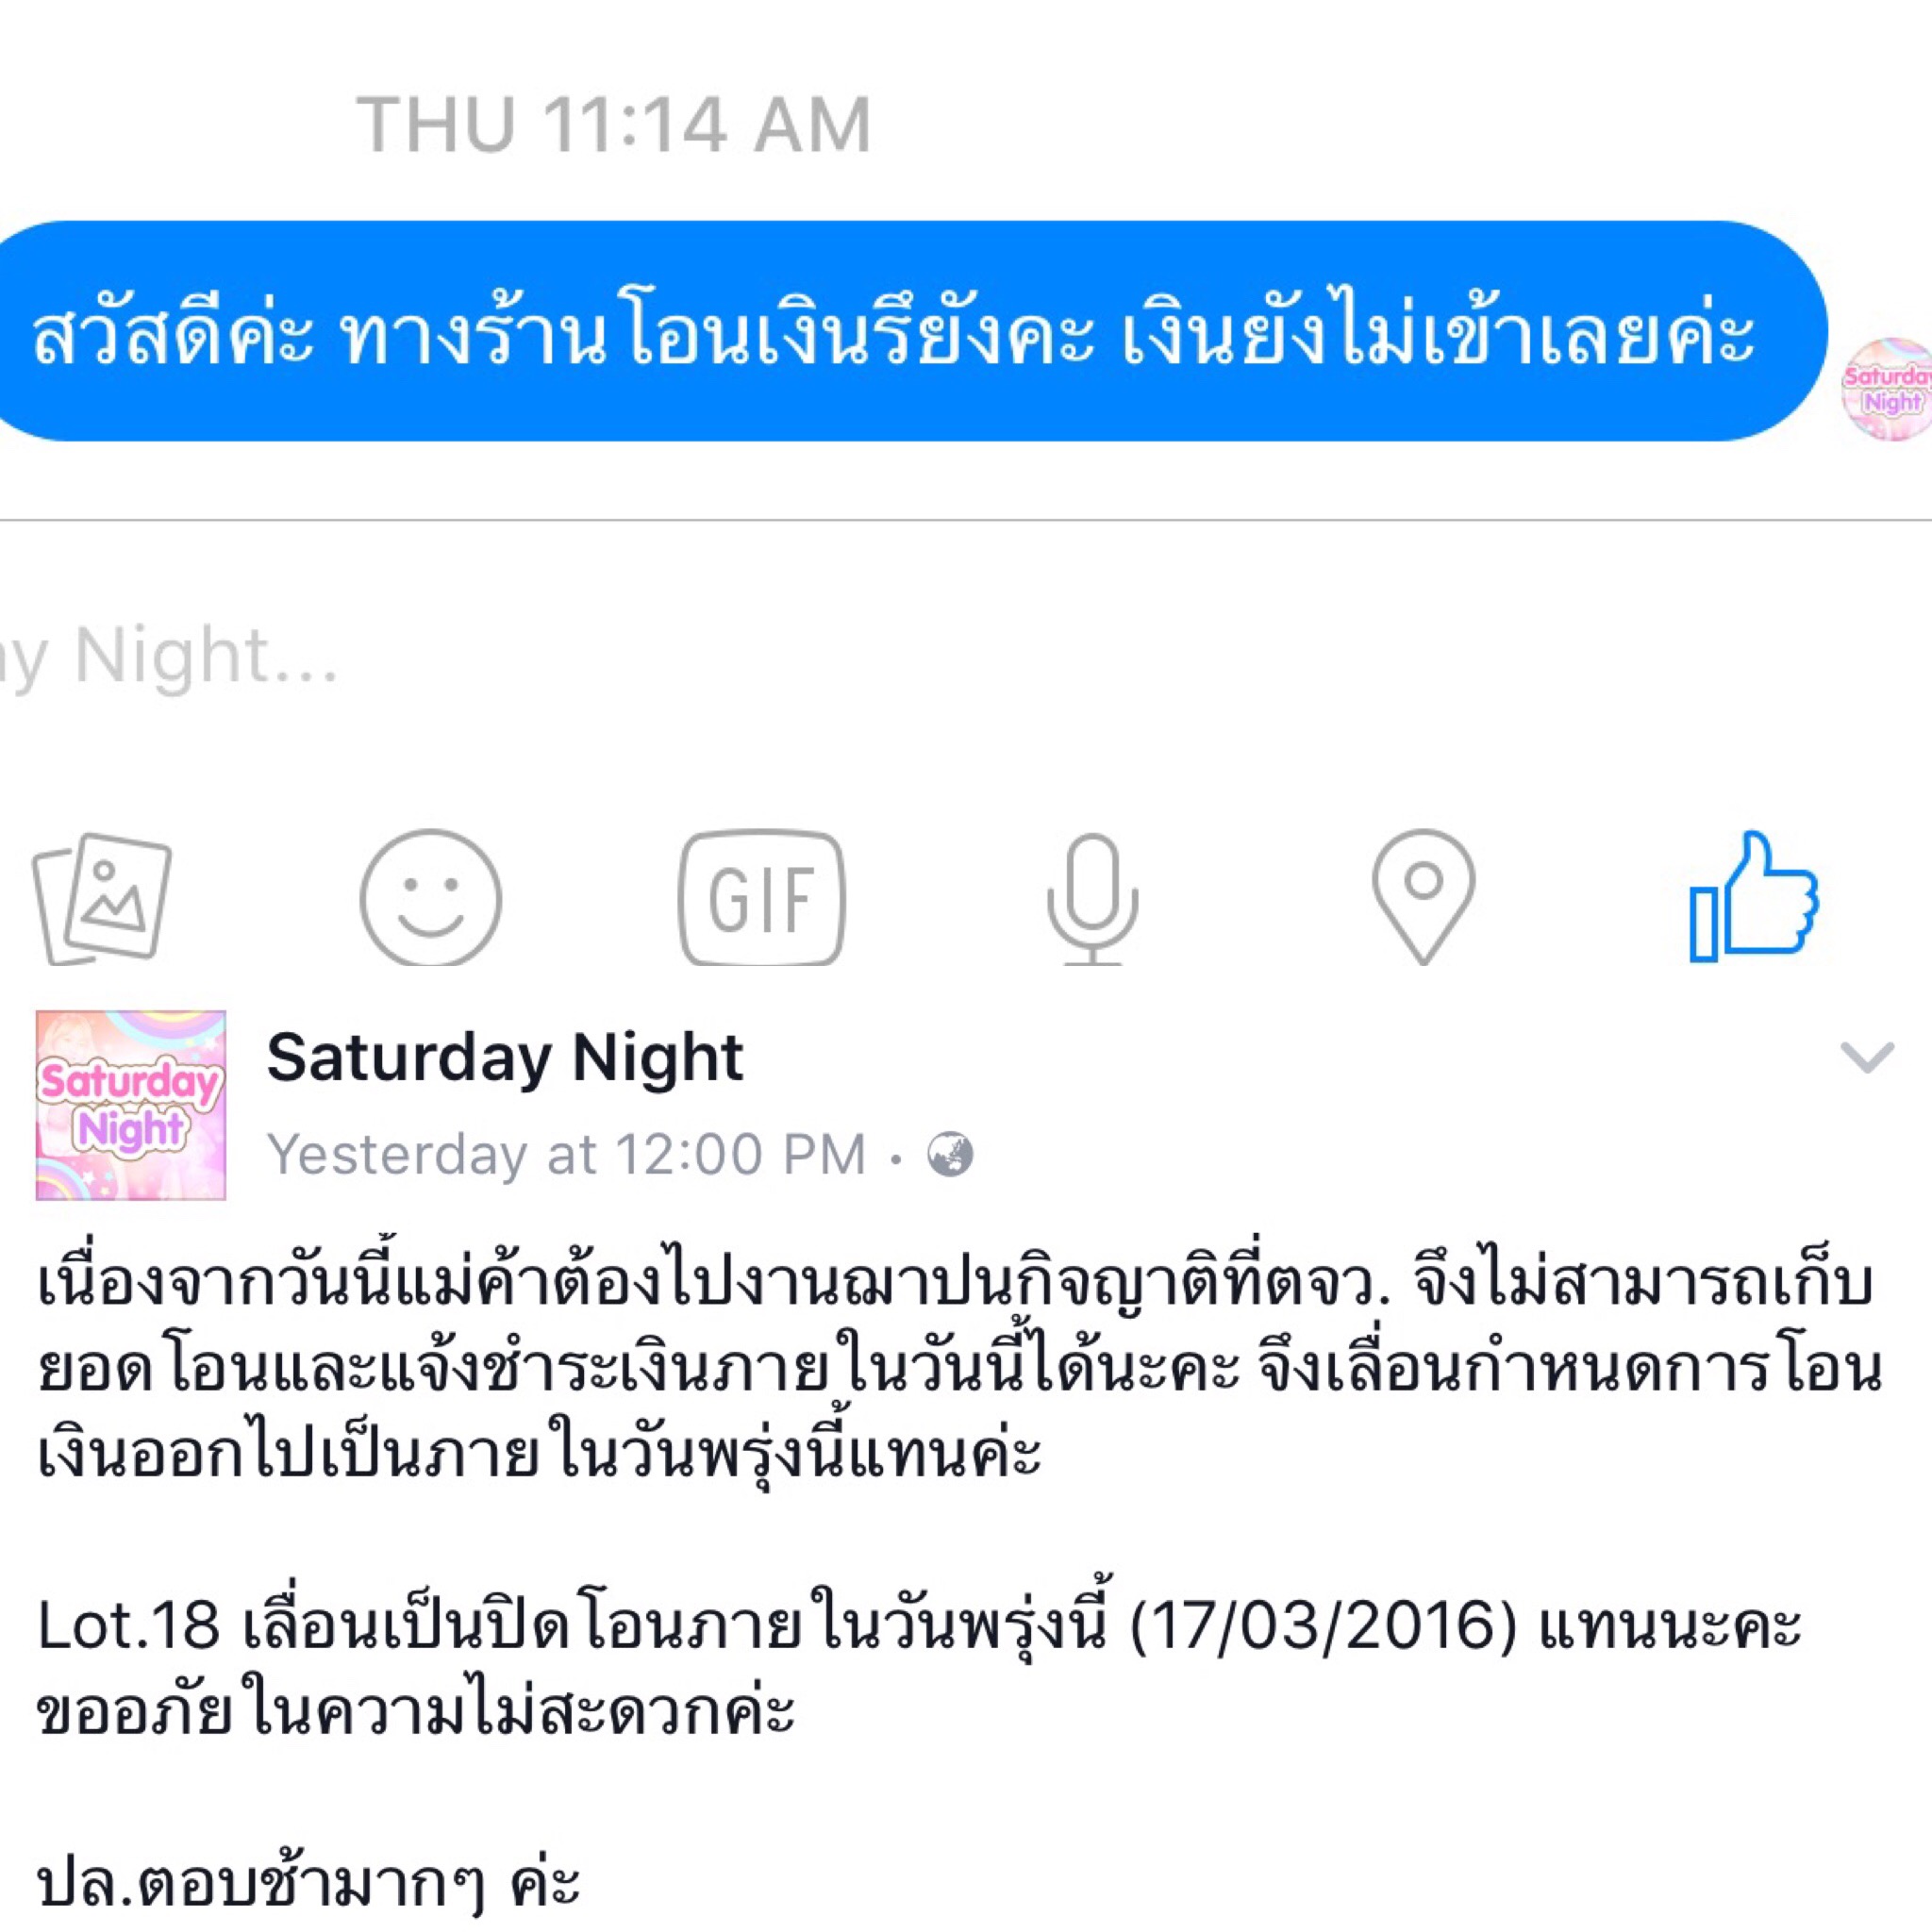1932x1932 pixels.
Task: Open the Saturday Night page name link
Action: click(505, 1057)
